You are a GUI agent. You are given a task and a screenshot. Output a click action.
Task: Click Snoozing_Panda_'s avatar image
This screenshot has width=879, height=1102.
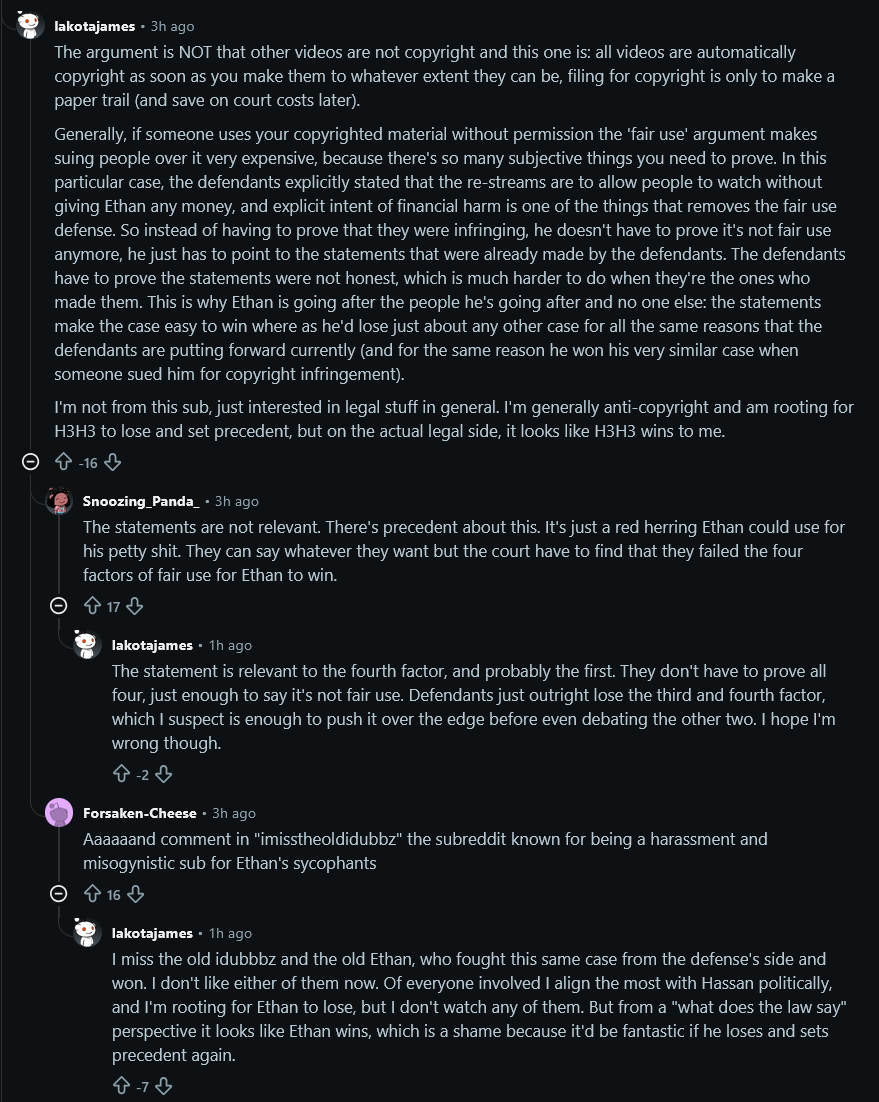pos(59,501)
